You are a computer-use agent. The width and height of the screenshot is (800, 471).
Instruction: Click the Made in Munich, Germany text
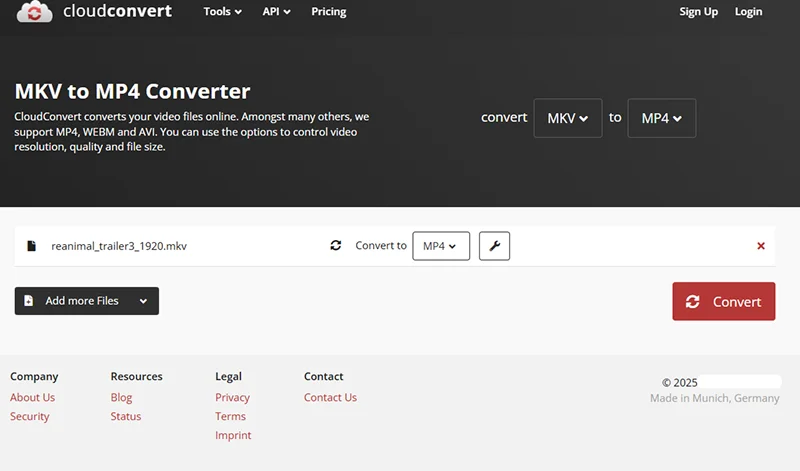(714, 398)
